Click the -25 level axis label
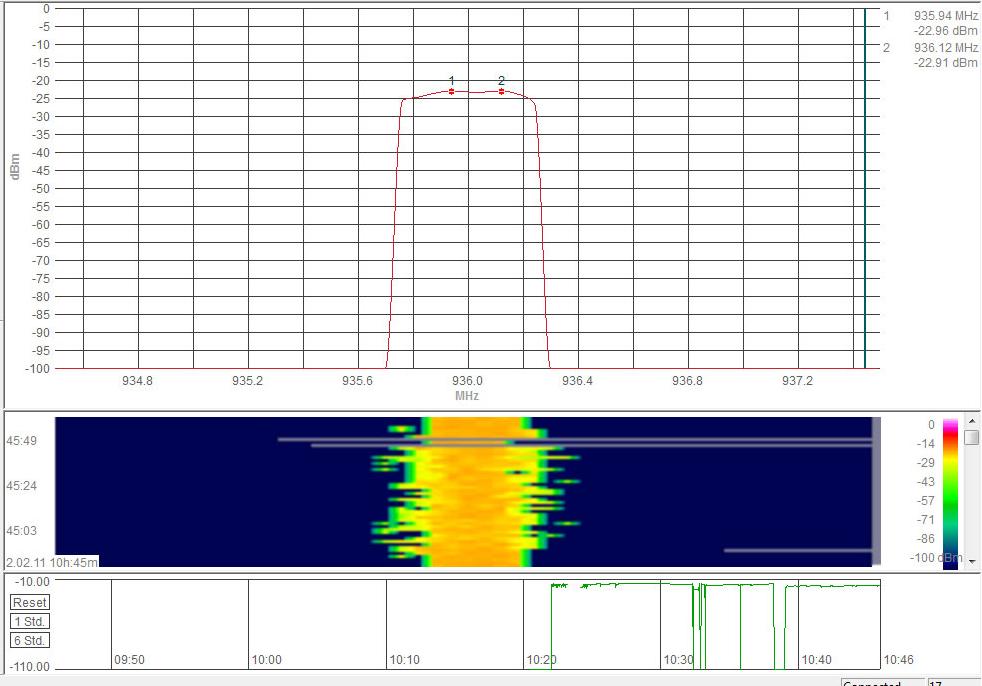The image size is (982, 686). pyautogui.click(x=40, y=98)
